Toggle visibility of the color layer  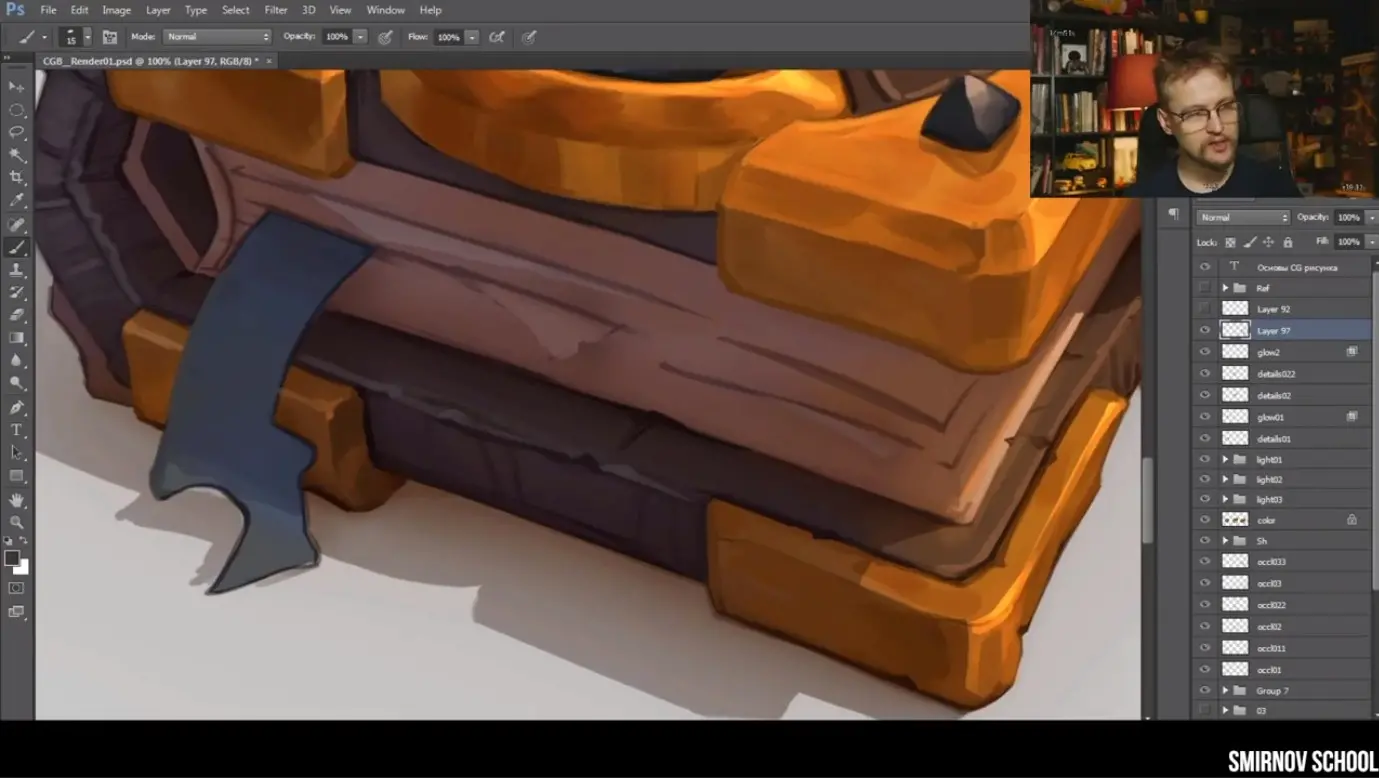1205,520
